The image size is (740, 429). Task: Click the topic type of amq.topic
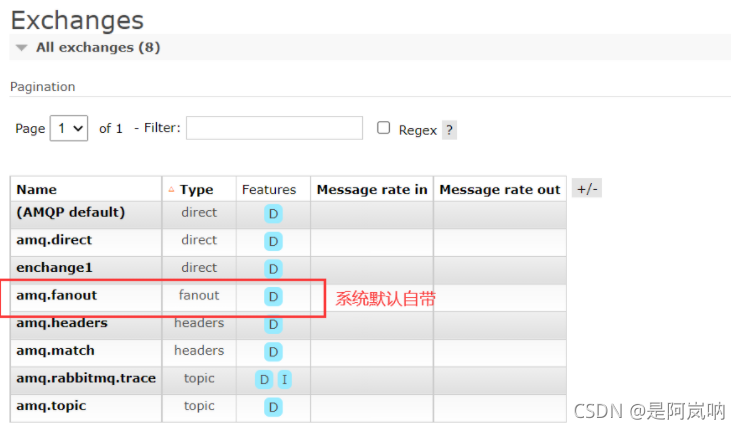[199, 406]
